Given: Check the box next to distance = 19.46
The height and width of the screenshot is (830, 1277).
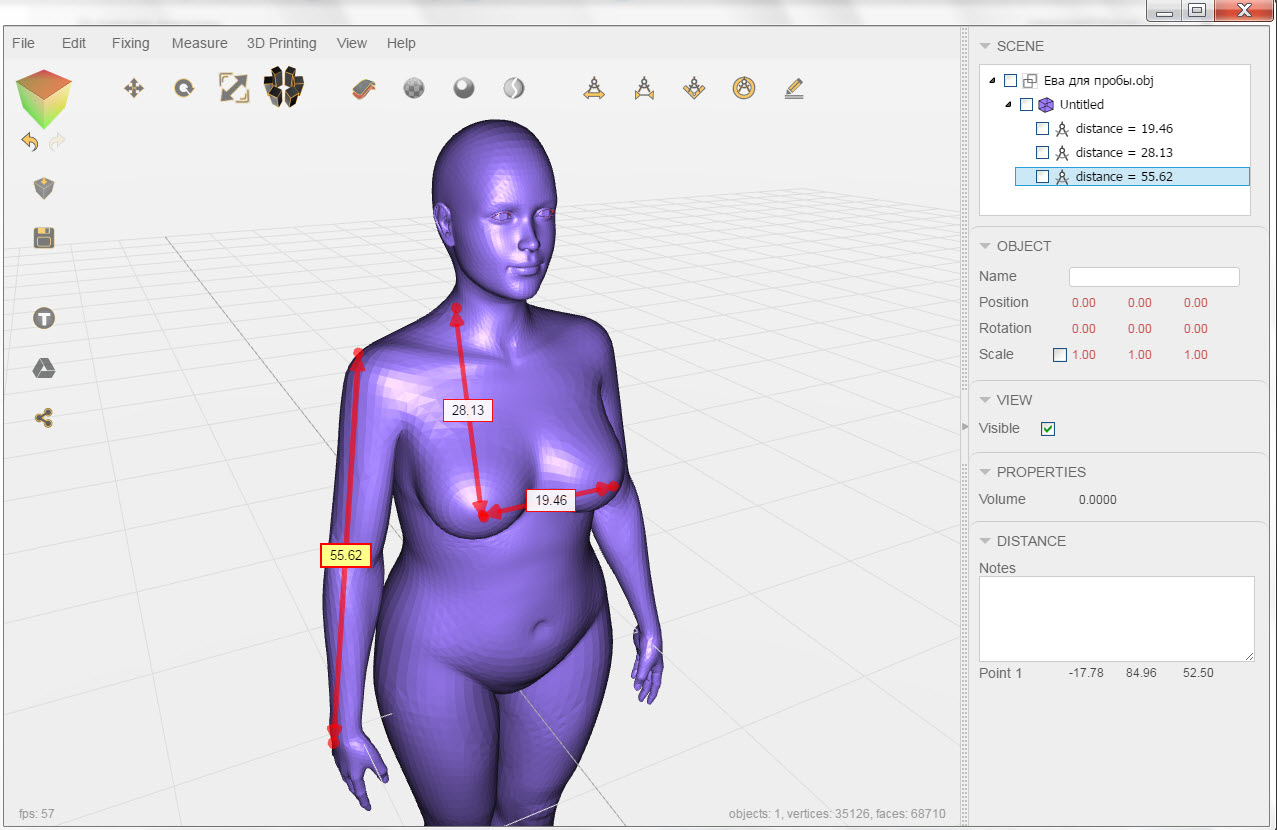Looking at the screenshot, I should click(1042, 129).
